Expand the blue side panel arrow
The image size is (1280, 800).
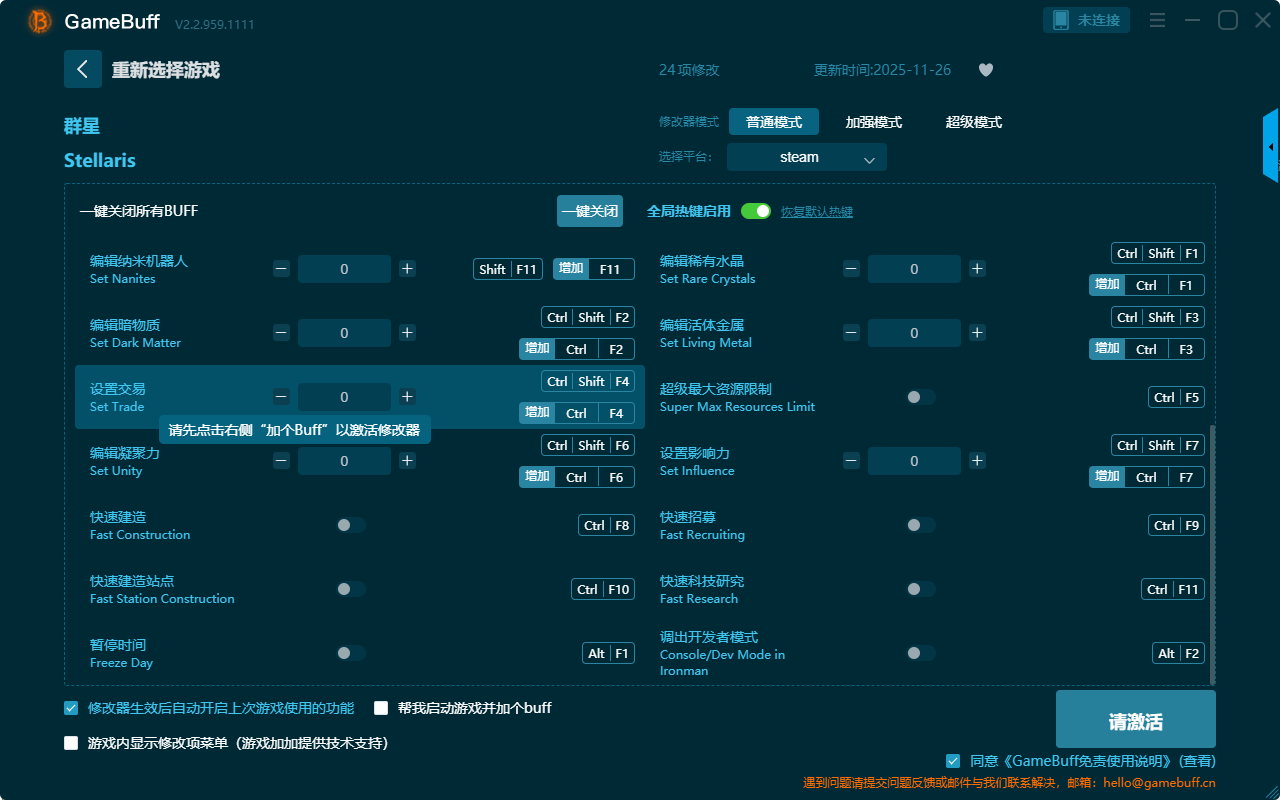point(1271,147)
